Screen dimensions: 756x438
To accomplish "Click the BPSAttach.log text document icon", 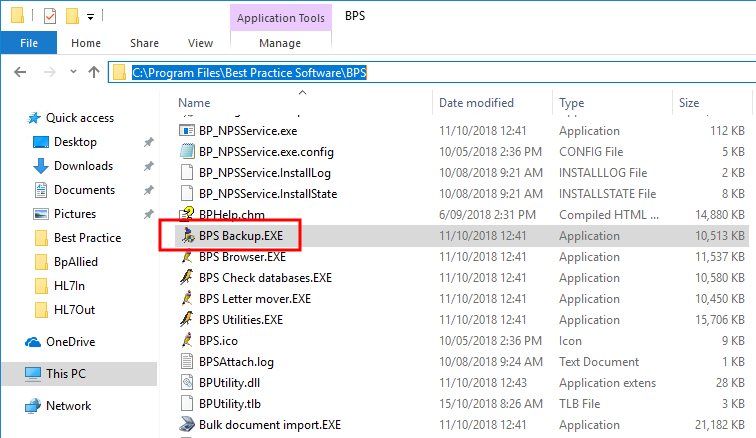I will tap(187, 361).
